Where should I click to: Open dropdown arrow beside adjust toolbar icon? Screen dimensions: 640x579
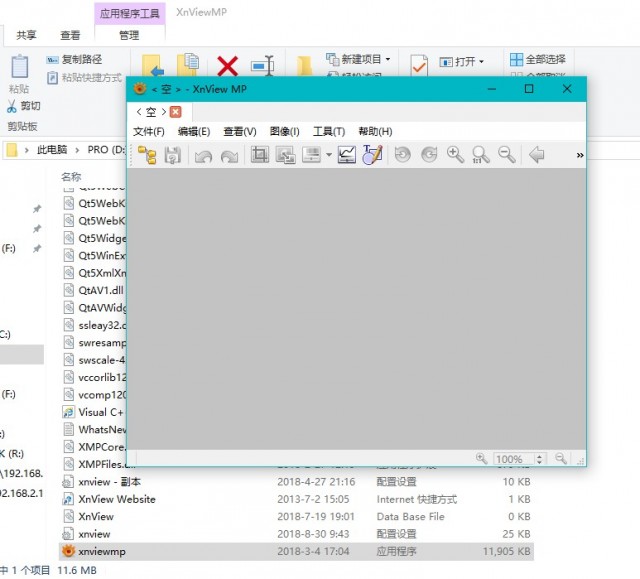(x=329, y=155)
